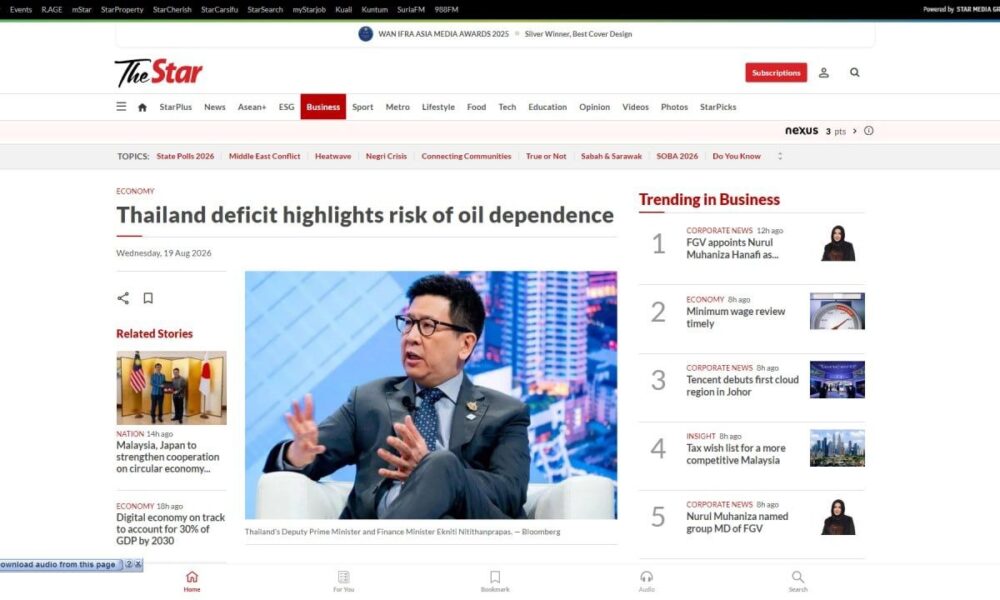
Task: Open the Sport section
Action: (362, 107)
